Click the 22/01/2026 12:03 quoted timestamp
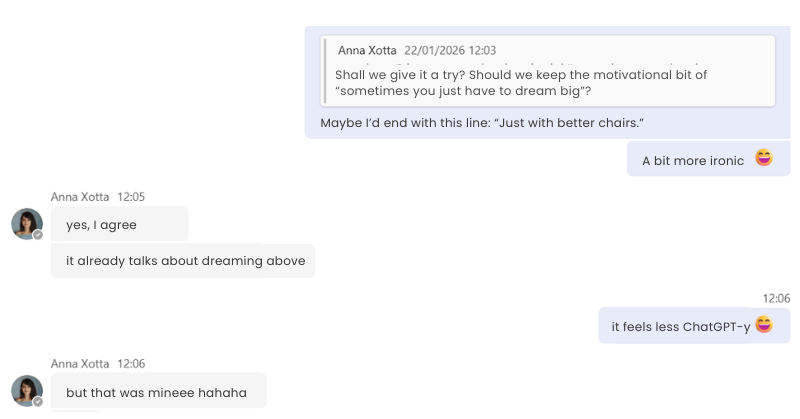The width and height of the screenshot is (800, 419). (x=449, y=50)
